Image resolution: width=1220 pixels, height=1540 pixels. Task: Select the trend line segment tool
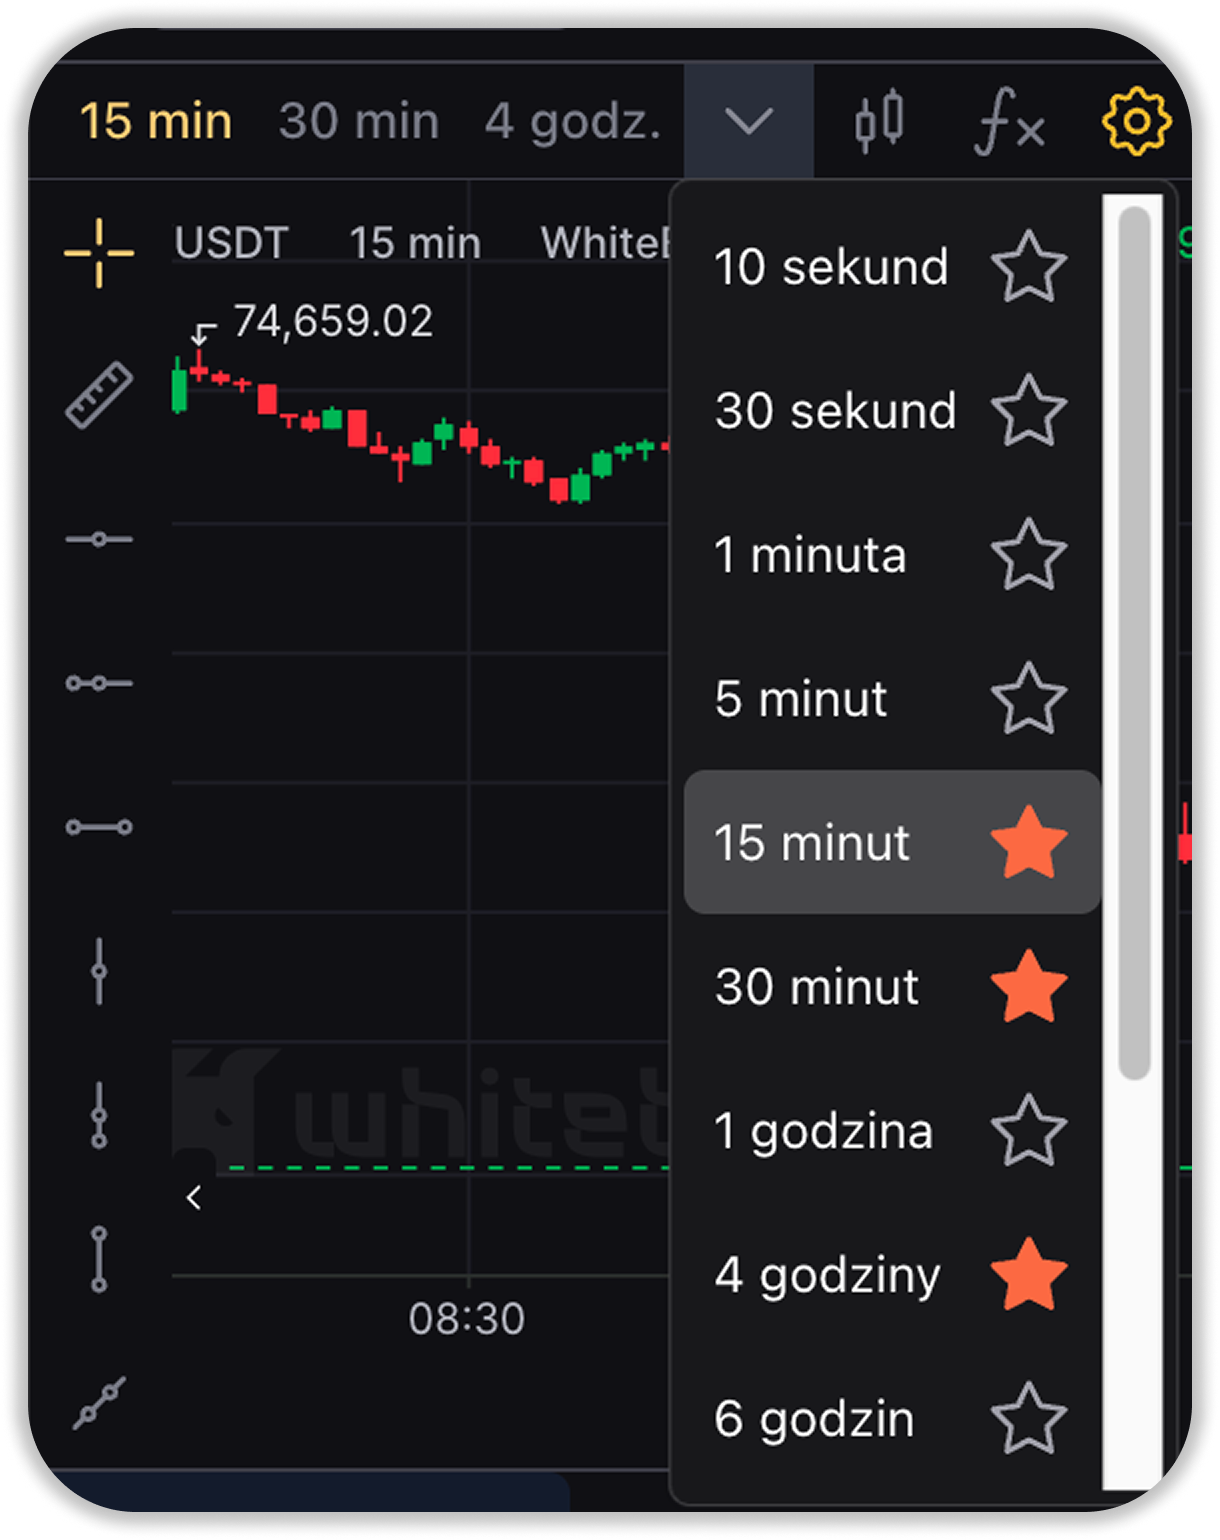click(x=99, y=827)
